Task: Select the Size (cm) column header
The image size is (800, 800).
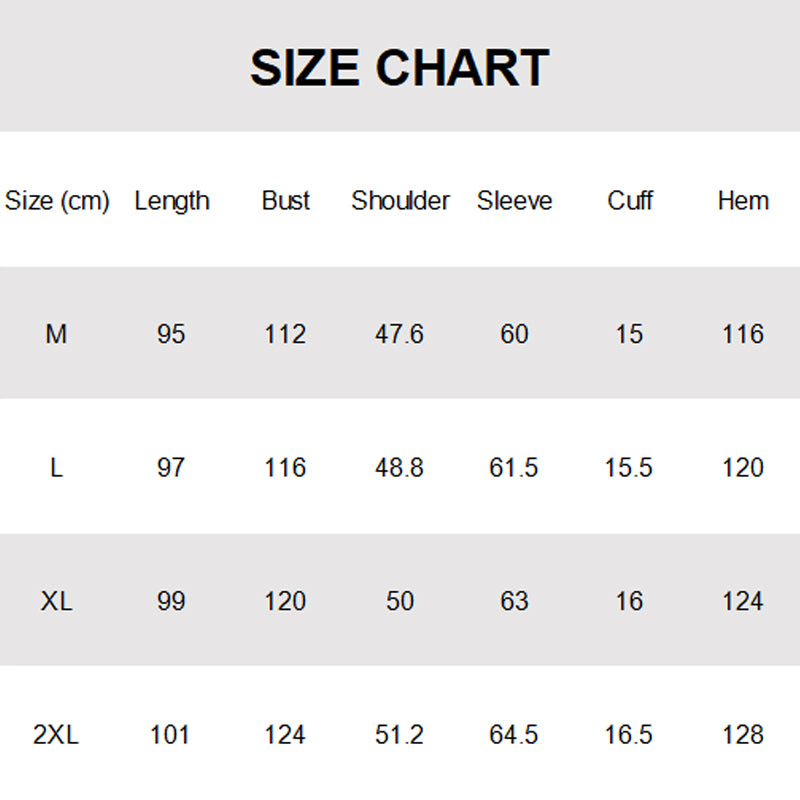Action: pyautogui.click(x=57, y=201)
